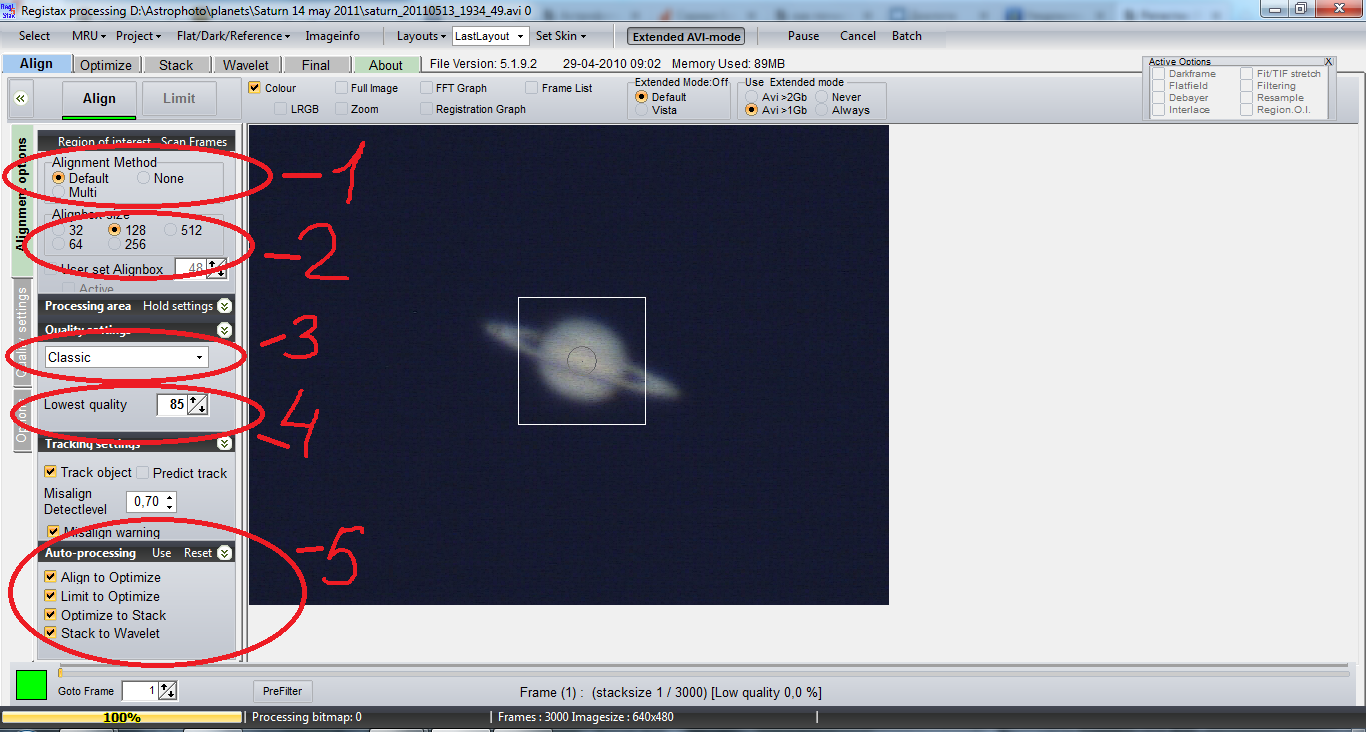Click the frame position slider track
This screenshot has height=732, width=1366.
(x=700, y=673)
